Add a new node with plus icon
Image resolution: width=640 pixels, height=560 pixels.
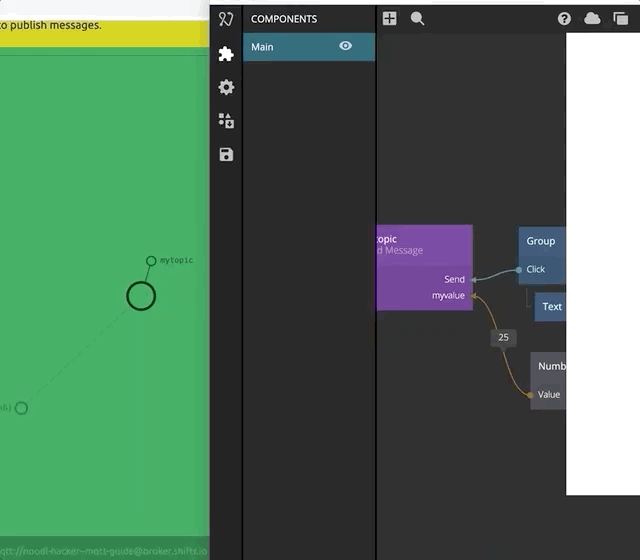(x=390, y=19)
